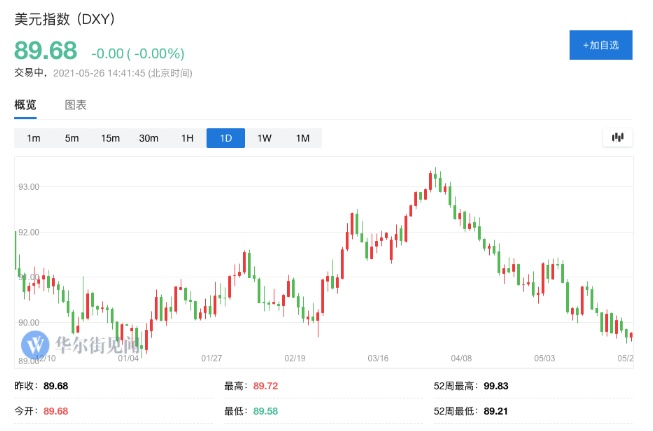Switch to the 概览 tab
The height and width of the screenshot is (431, 653).
tap(25, 105)
